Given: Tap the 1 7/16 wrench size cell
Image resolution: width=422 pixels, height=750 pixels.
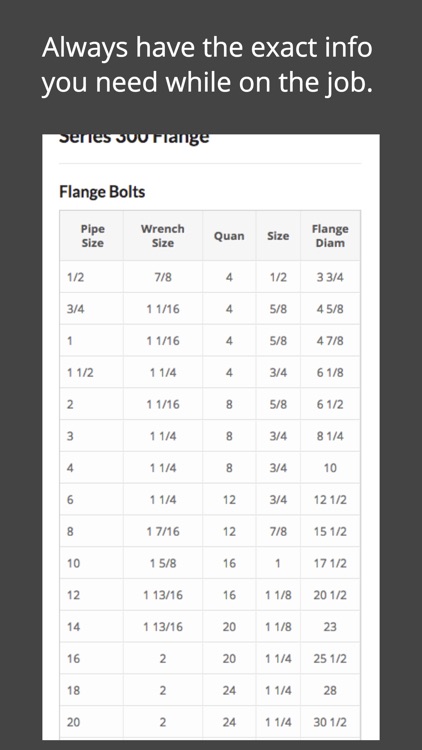Looking at the screenshot, I should pos(163,531).
